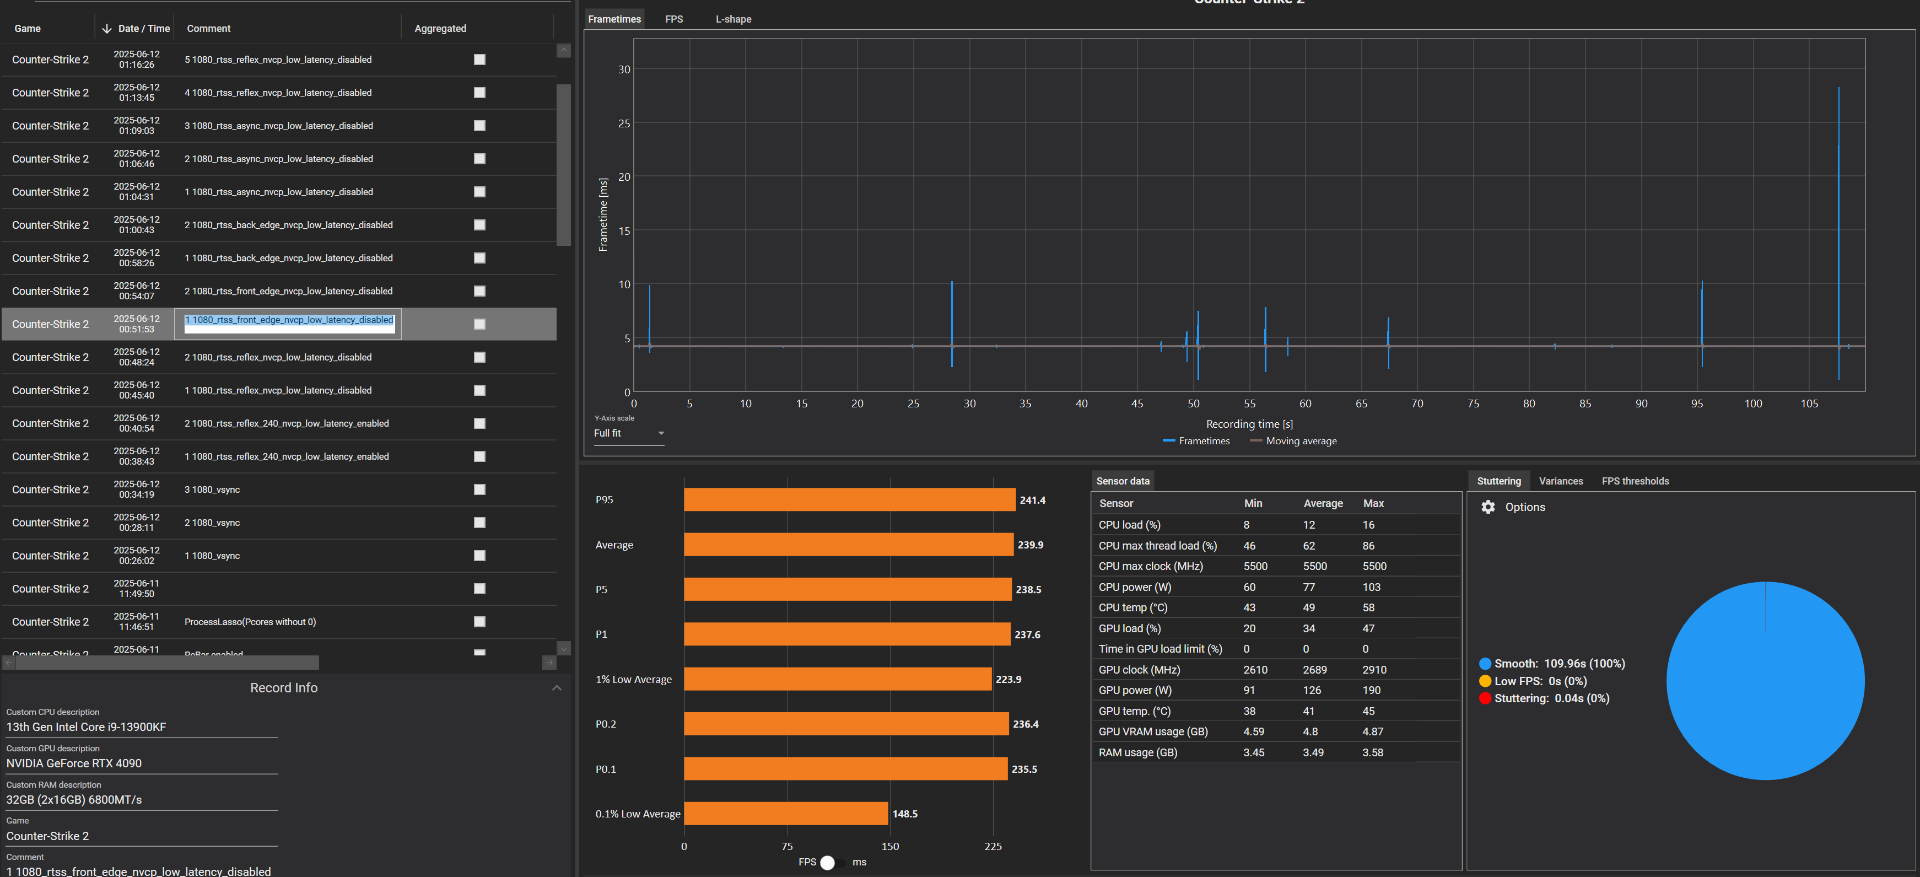
Task: Click the Date / Time sort arrow
Action: click(107, 29)
